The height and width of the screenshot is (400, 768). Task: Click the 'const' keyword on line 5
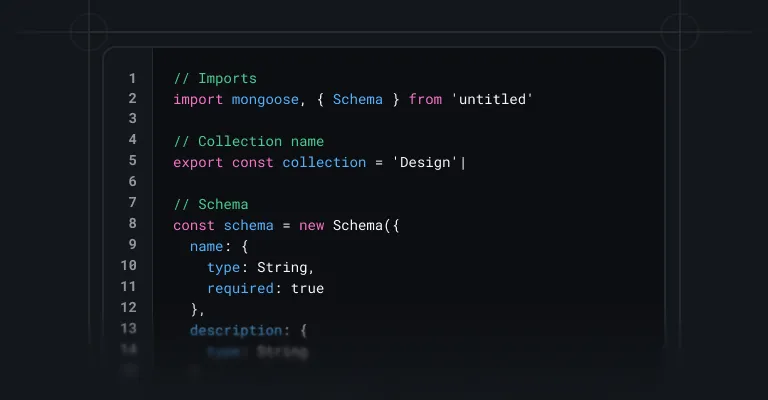point(252,163)
